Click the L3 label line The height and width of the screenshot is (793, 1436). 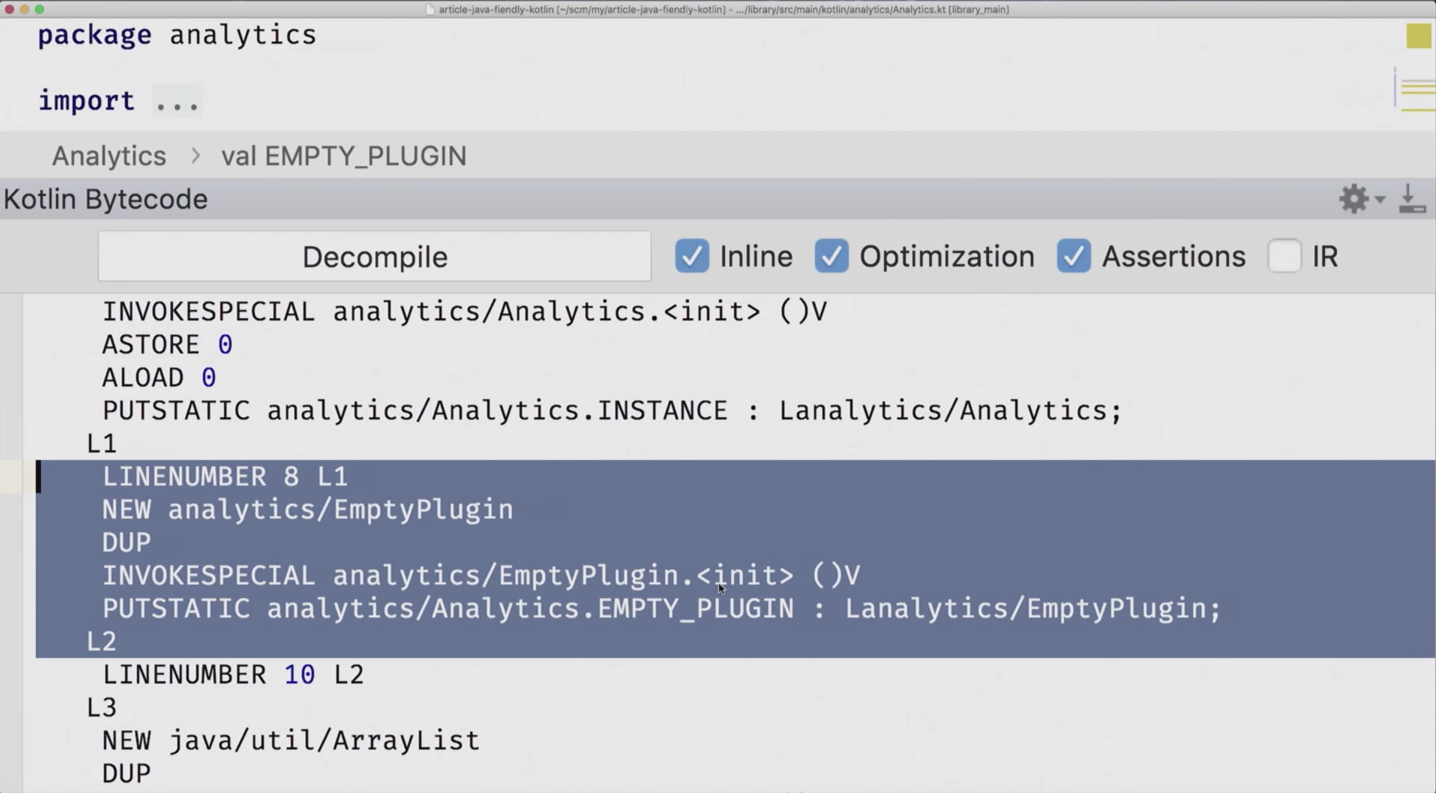[101, 708]
